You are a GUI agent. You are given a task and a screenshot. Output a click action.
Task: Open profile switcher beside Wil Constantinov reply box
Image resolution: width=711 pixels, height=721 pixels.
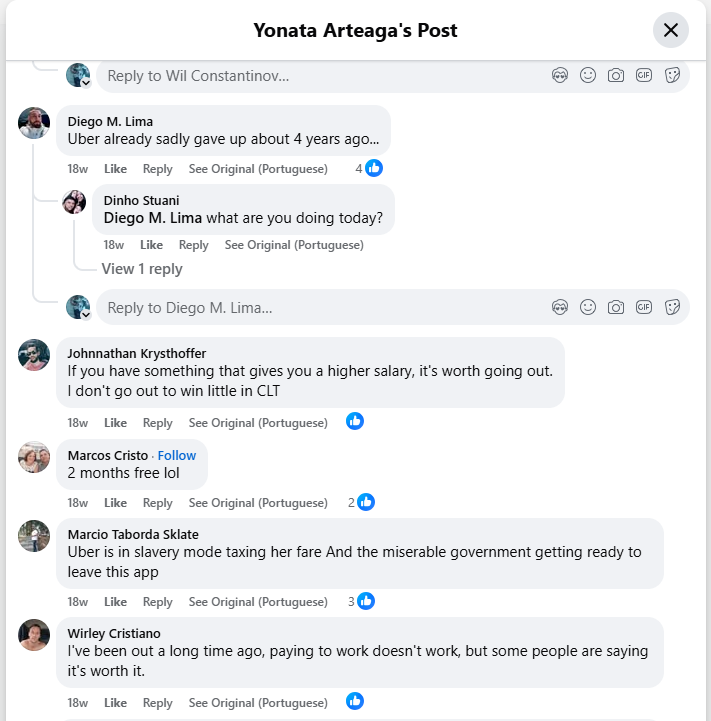coord(86,82)
